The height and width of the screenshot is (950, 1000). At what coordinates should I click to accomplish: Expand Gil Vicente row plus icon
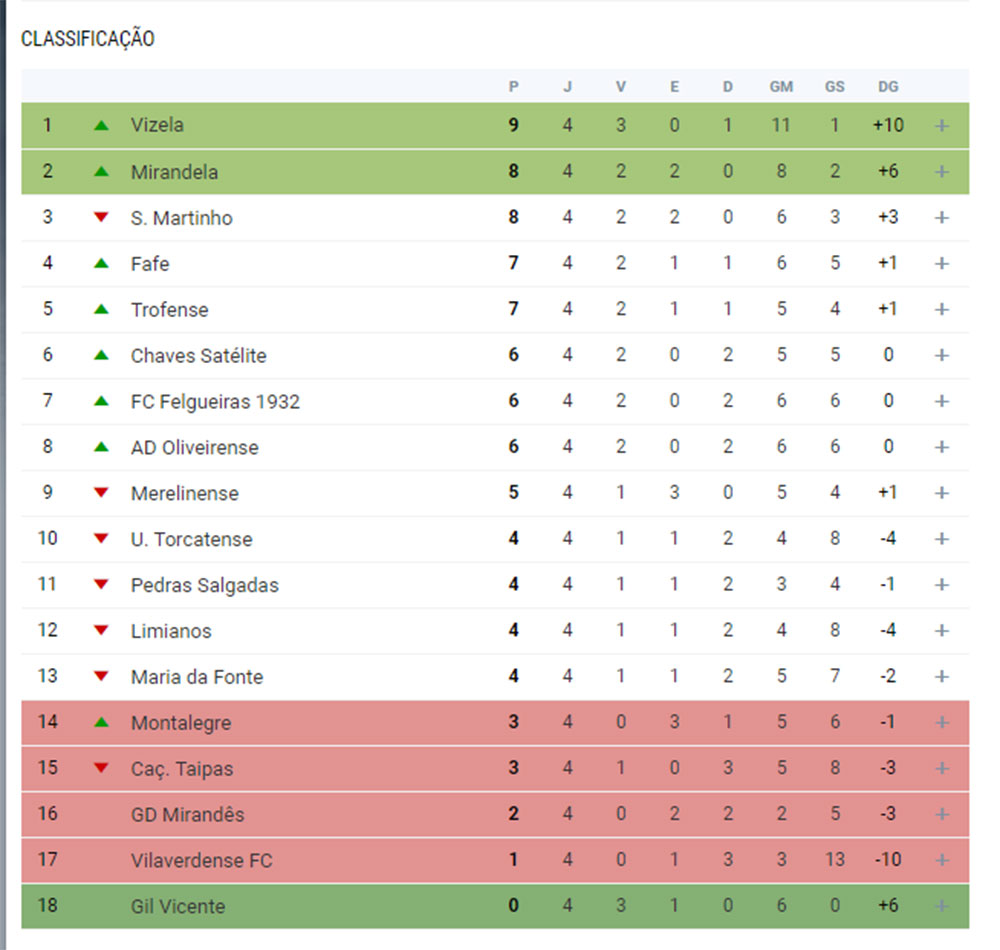coord(941,906)
